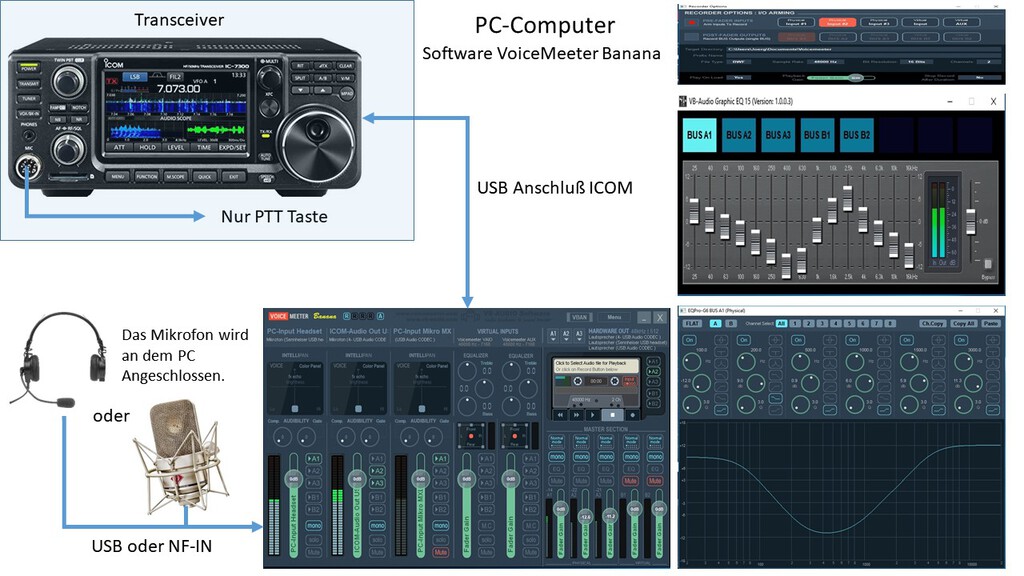
Task: Solo the ICOM-Audio Out strip
Action: [377, 540]
